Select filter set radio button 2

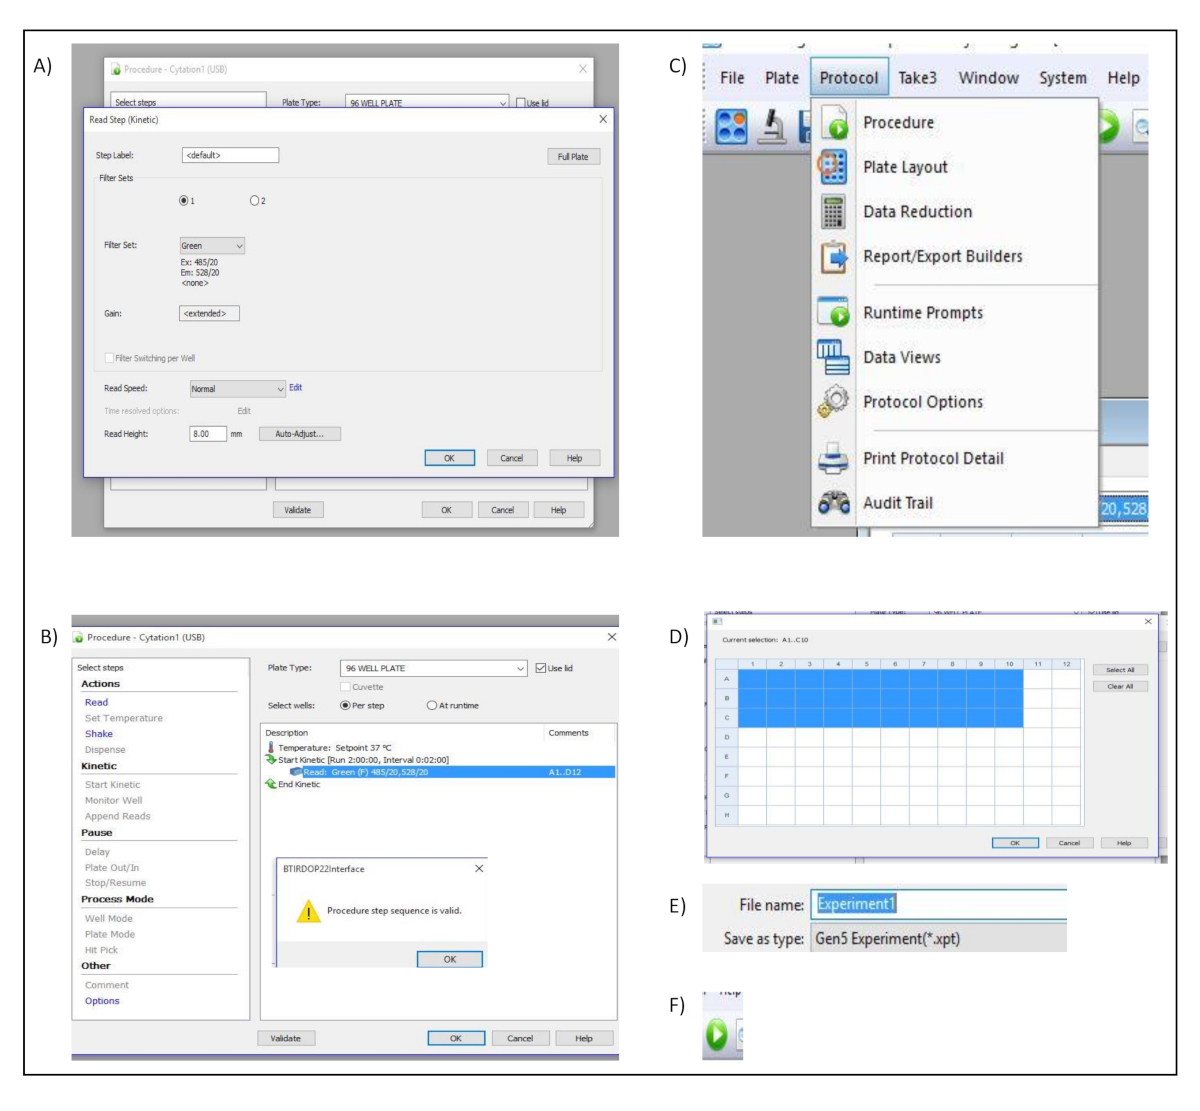(x=255, y=201)
